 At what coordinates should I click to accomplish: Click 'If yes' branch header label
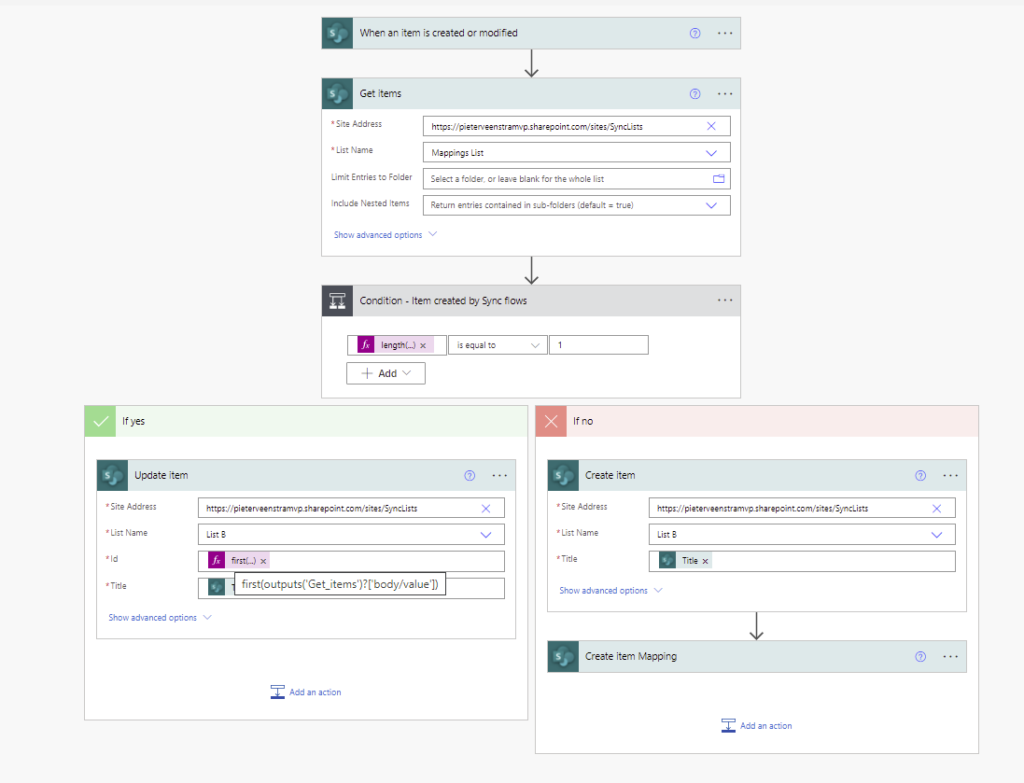click(133, 421)
